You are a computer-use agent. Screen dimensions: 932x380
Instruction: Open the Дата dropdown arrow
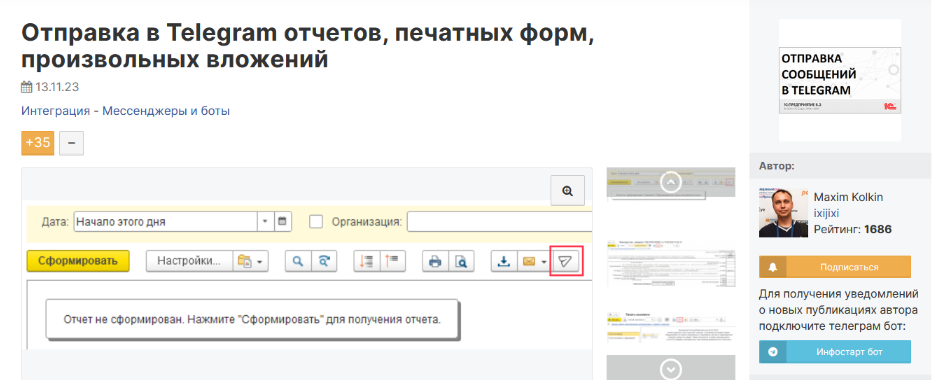click(x=265, y=222)
